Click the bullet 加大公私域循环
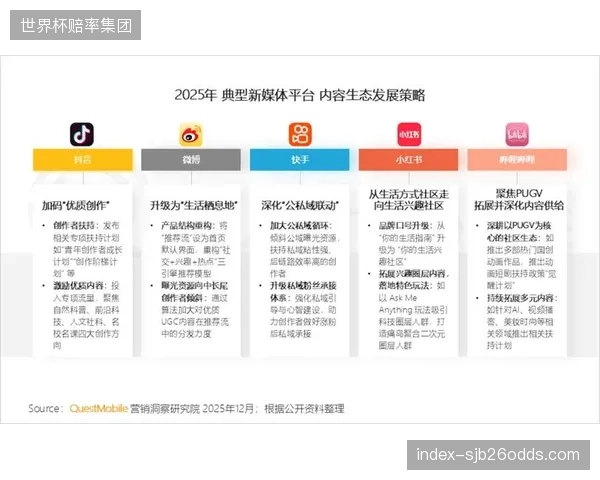 click(301, 225)
